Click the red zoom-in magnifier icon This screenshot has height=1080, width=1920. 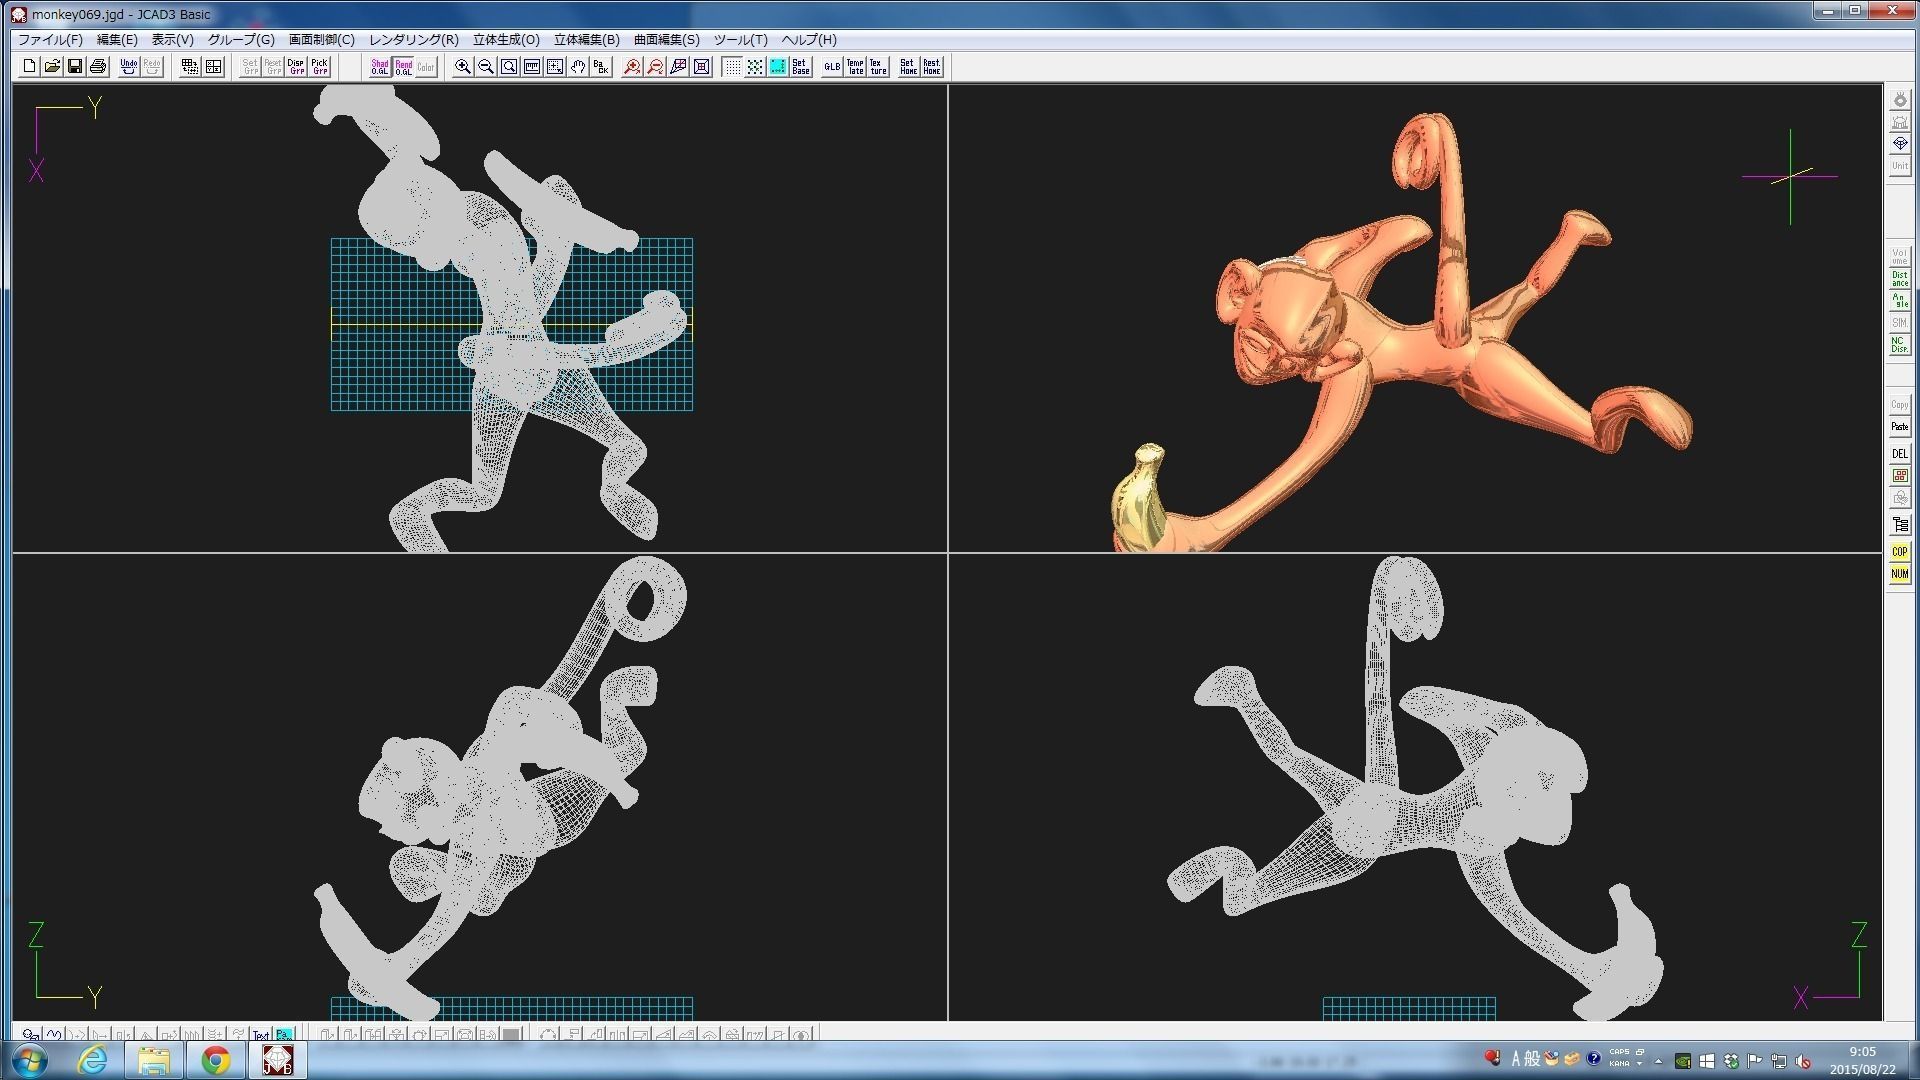(632, 67)
